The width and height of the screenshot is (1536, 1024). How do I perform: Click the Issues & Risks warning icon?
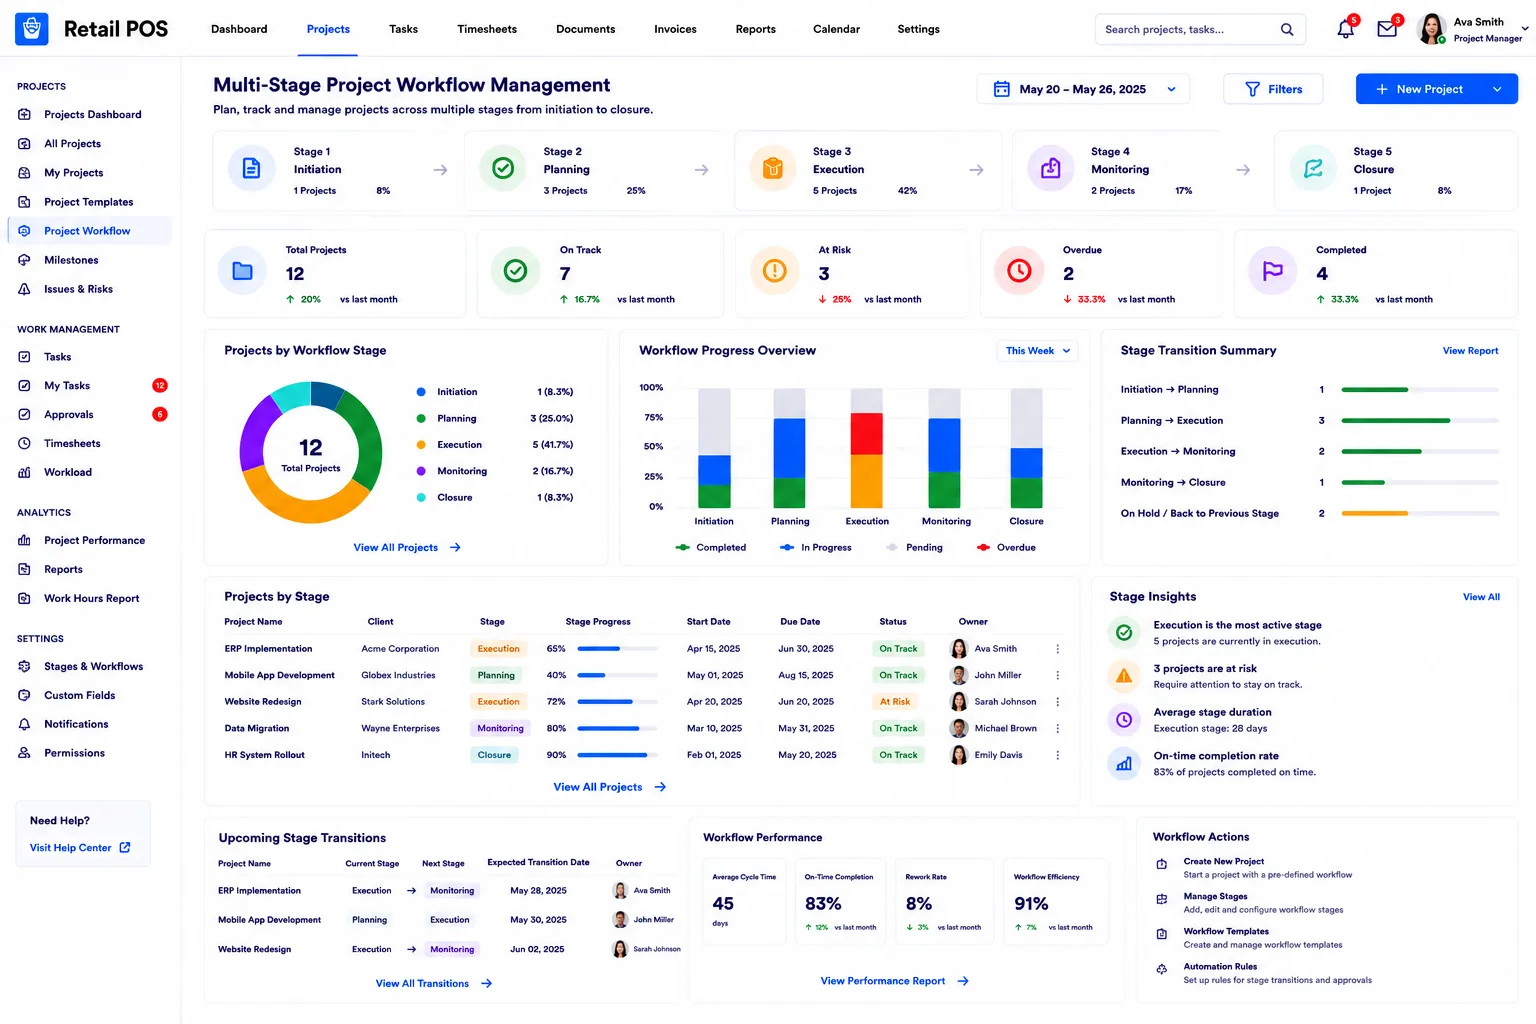tap(24, 289)
